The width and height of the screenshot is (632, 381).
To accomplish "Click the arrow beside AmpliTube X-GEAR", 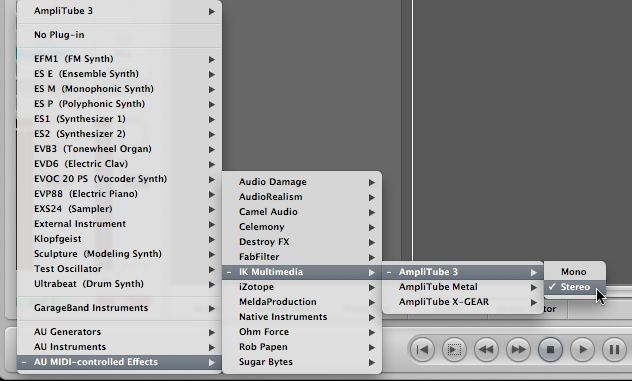I will [534, 302].
